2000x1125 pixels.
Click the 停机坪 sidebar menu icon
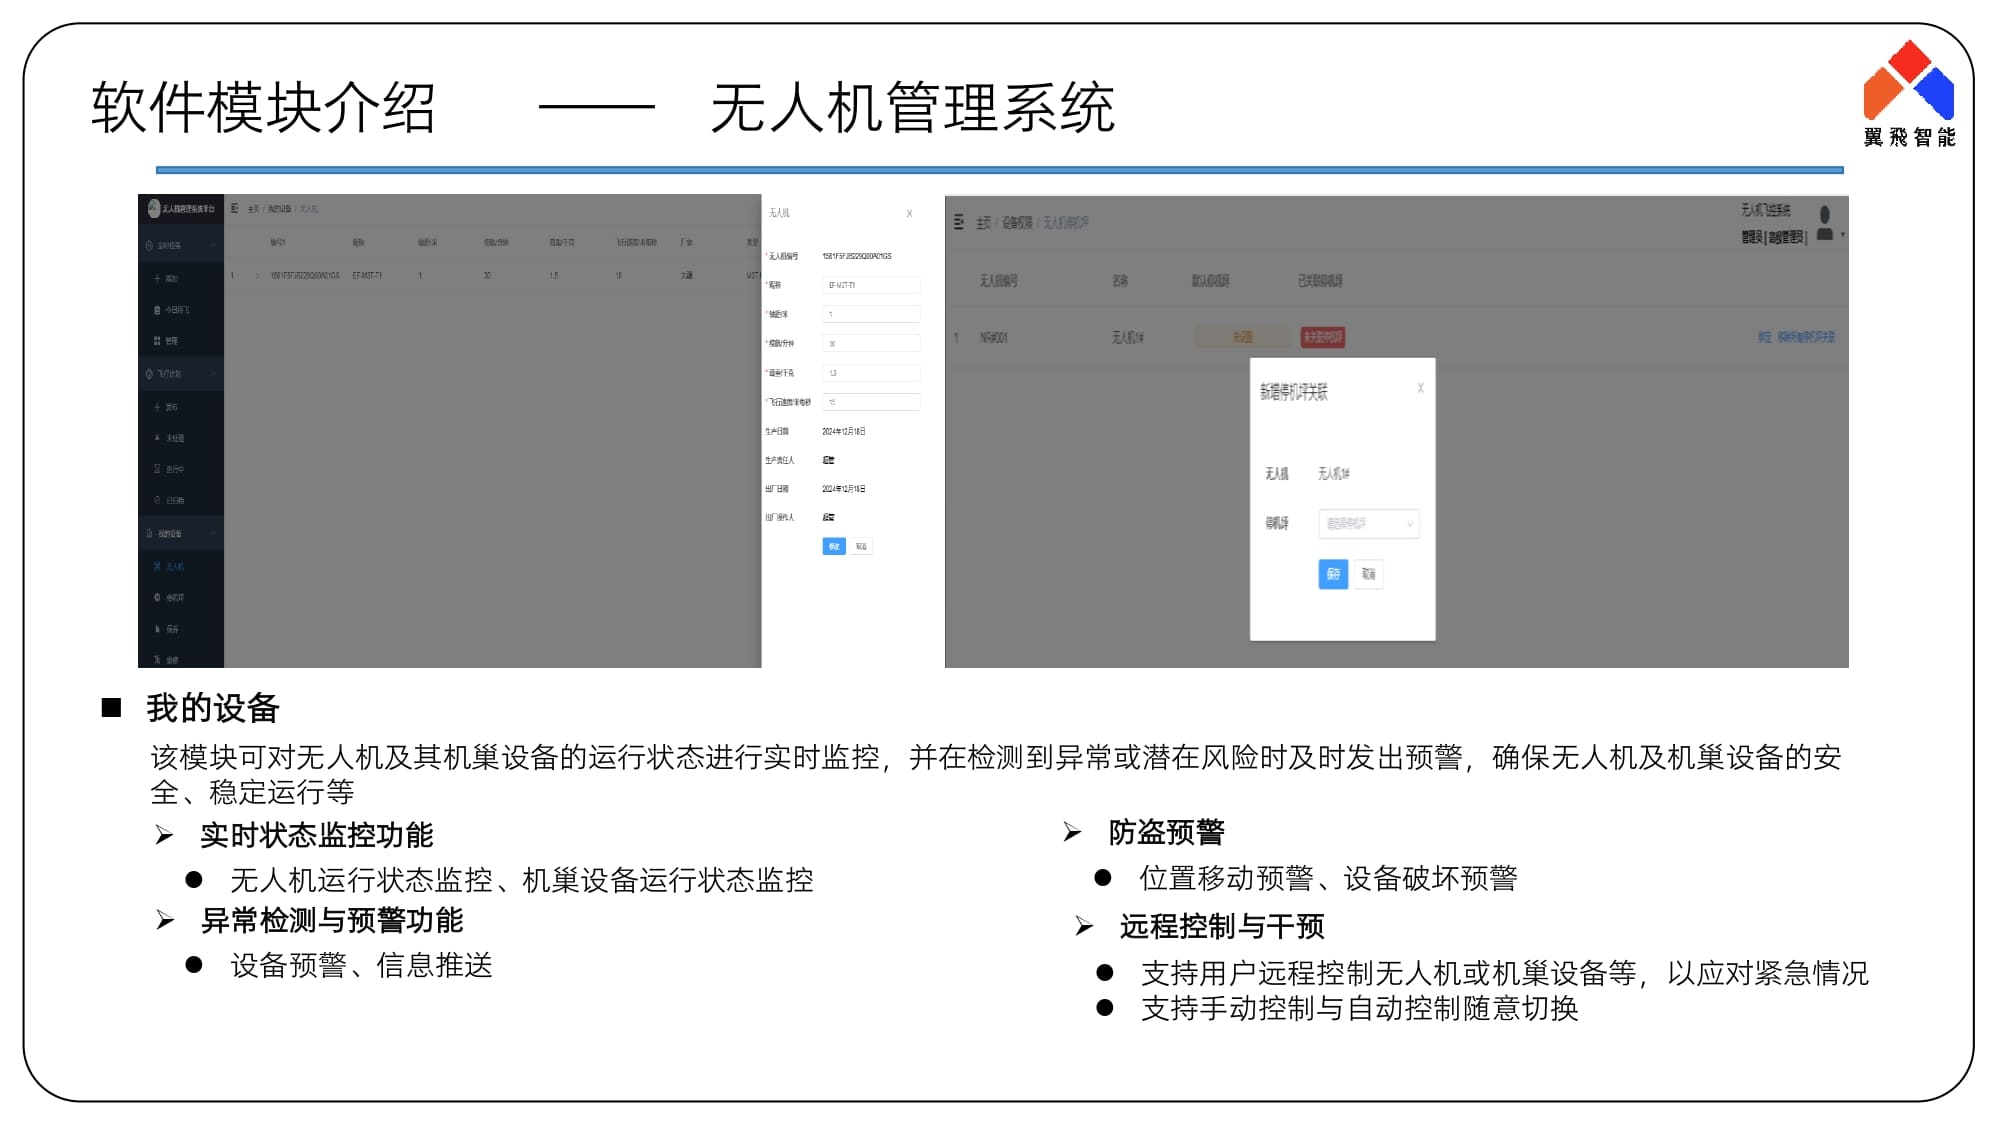tap(157, 597)
